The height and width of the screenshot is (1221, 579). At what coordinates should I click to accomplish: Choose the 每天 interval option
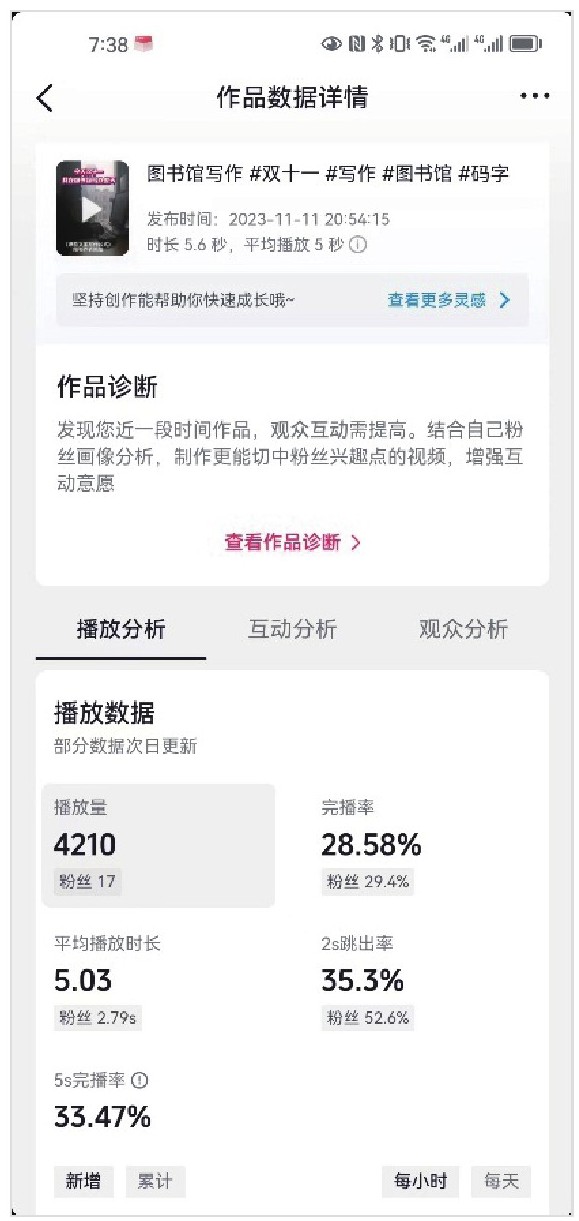pyautogui.click(x=502, y=1181)
